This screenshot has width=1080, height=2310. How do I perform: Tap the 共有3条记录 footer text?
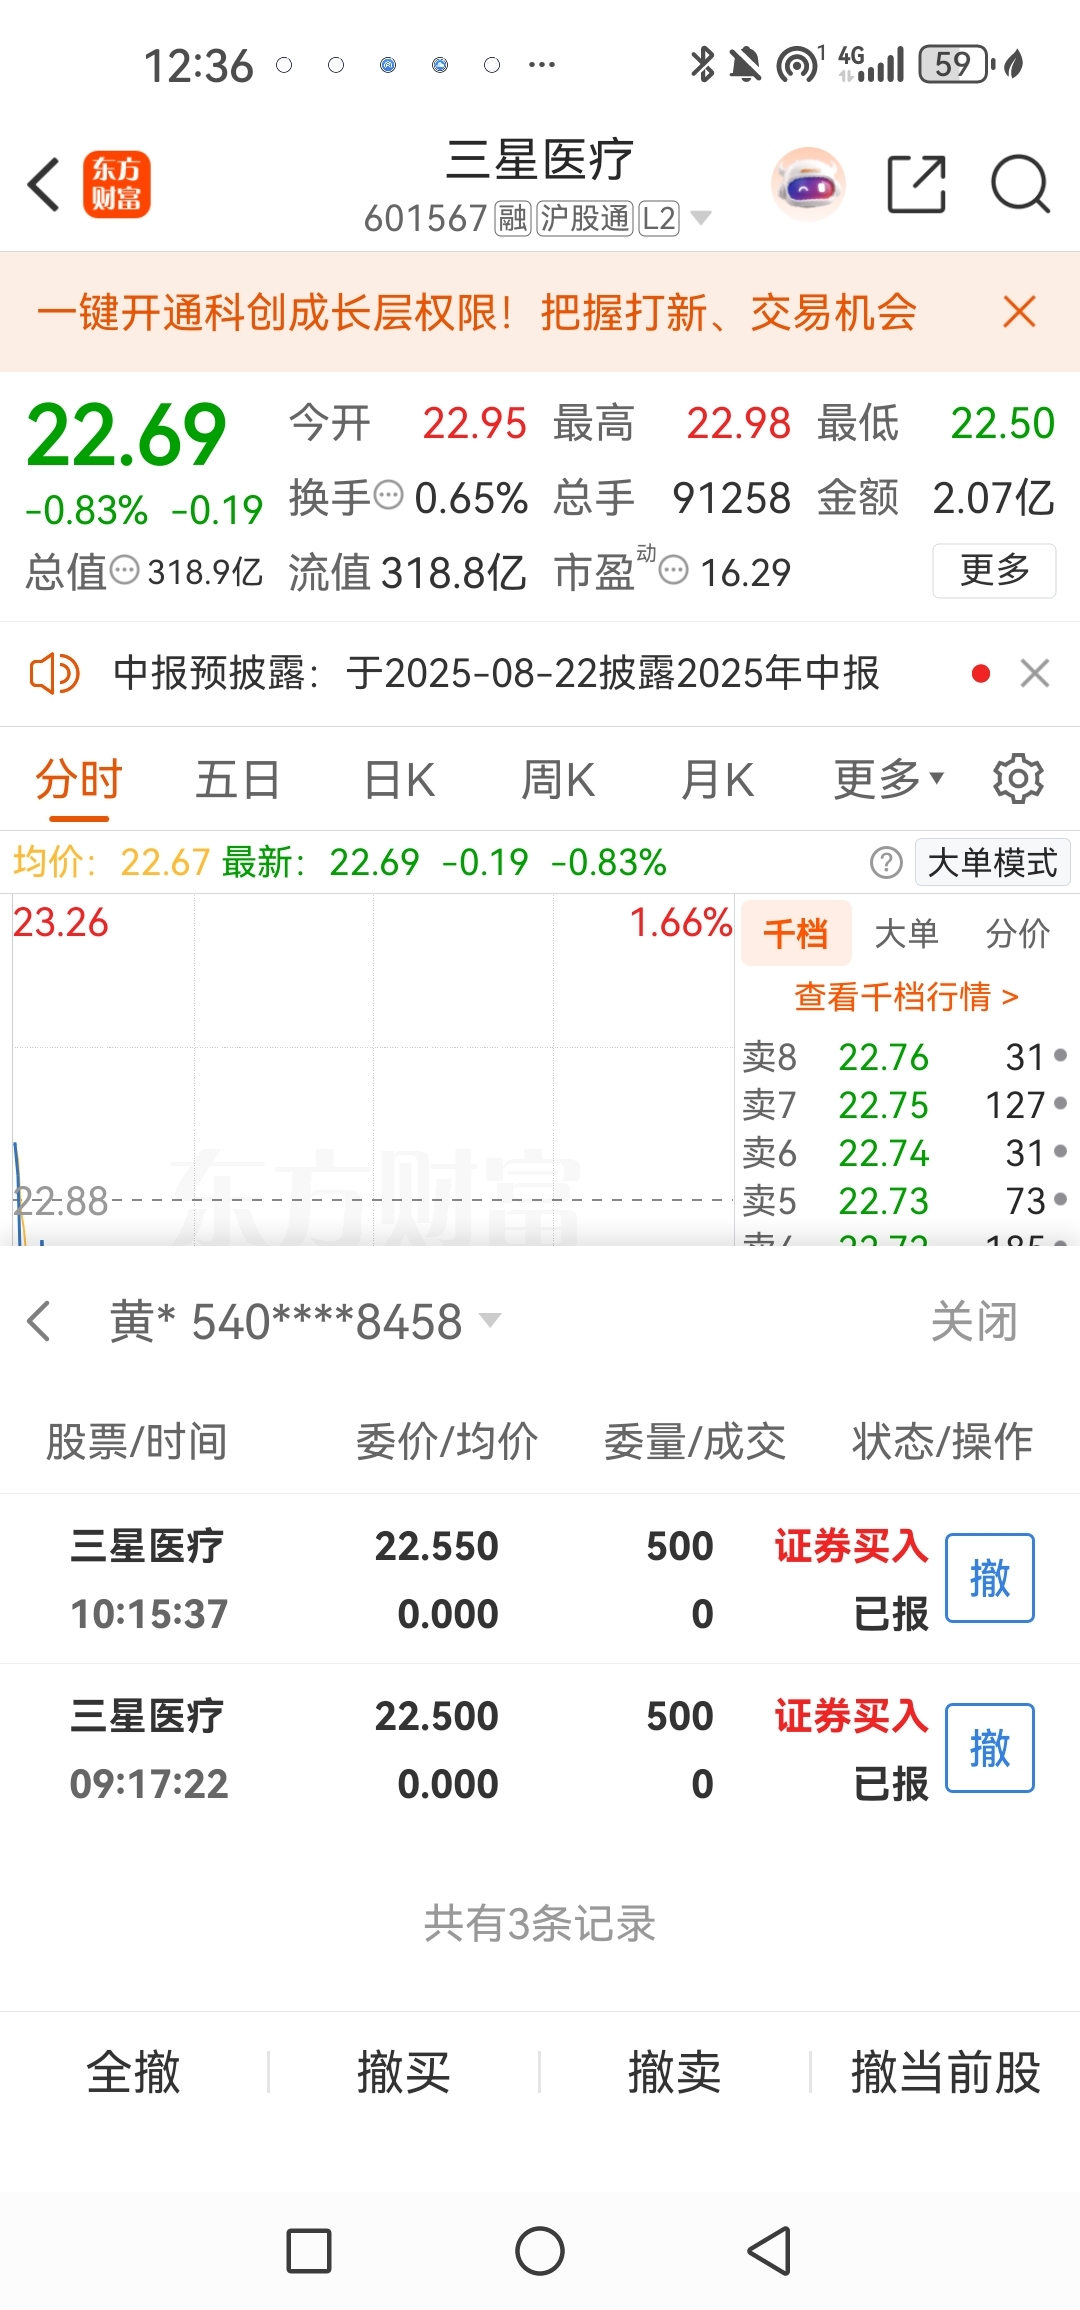pos(540,1923)
